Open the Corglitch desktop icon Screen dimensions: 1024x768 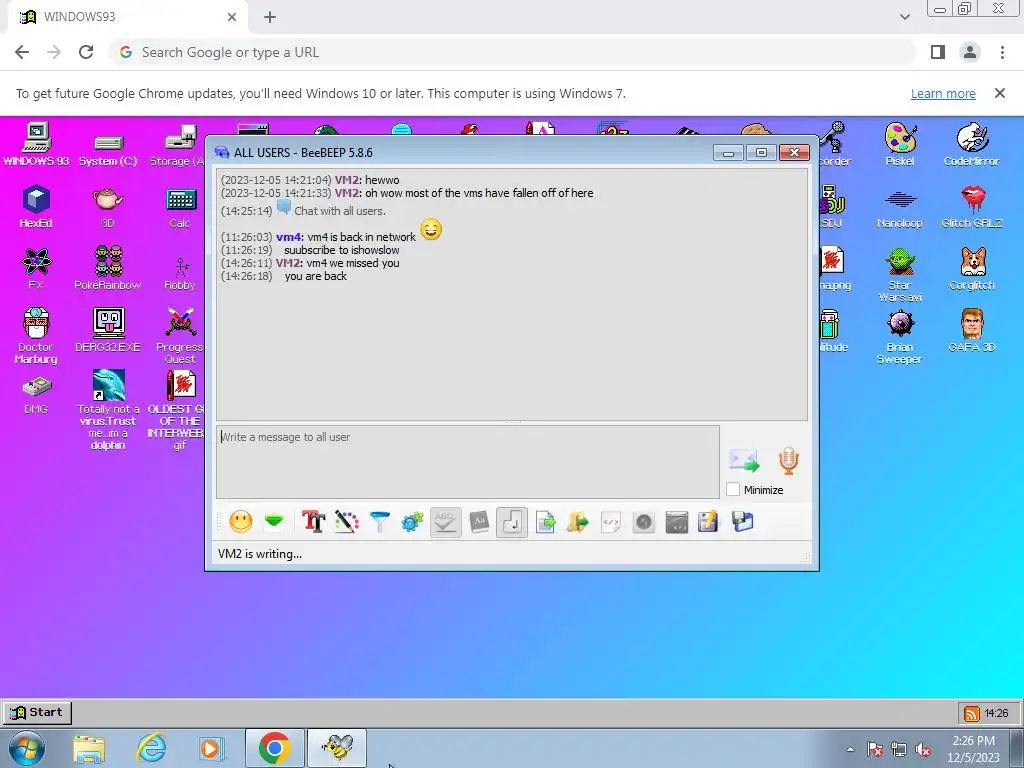[x=971, y=268]
